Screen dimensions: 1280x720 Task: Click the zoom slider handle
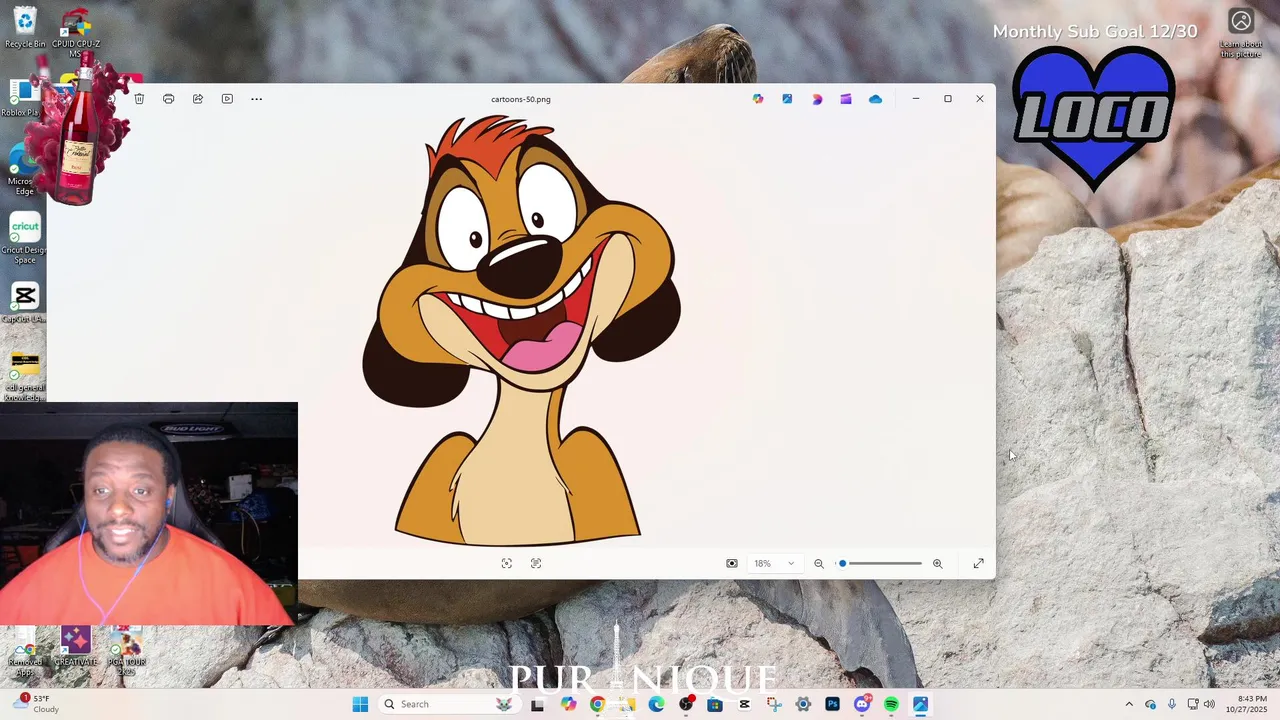(x=843, y=564)
